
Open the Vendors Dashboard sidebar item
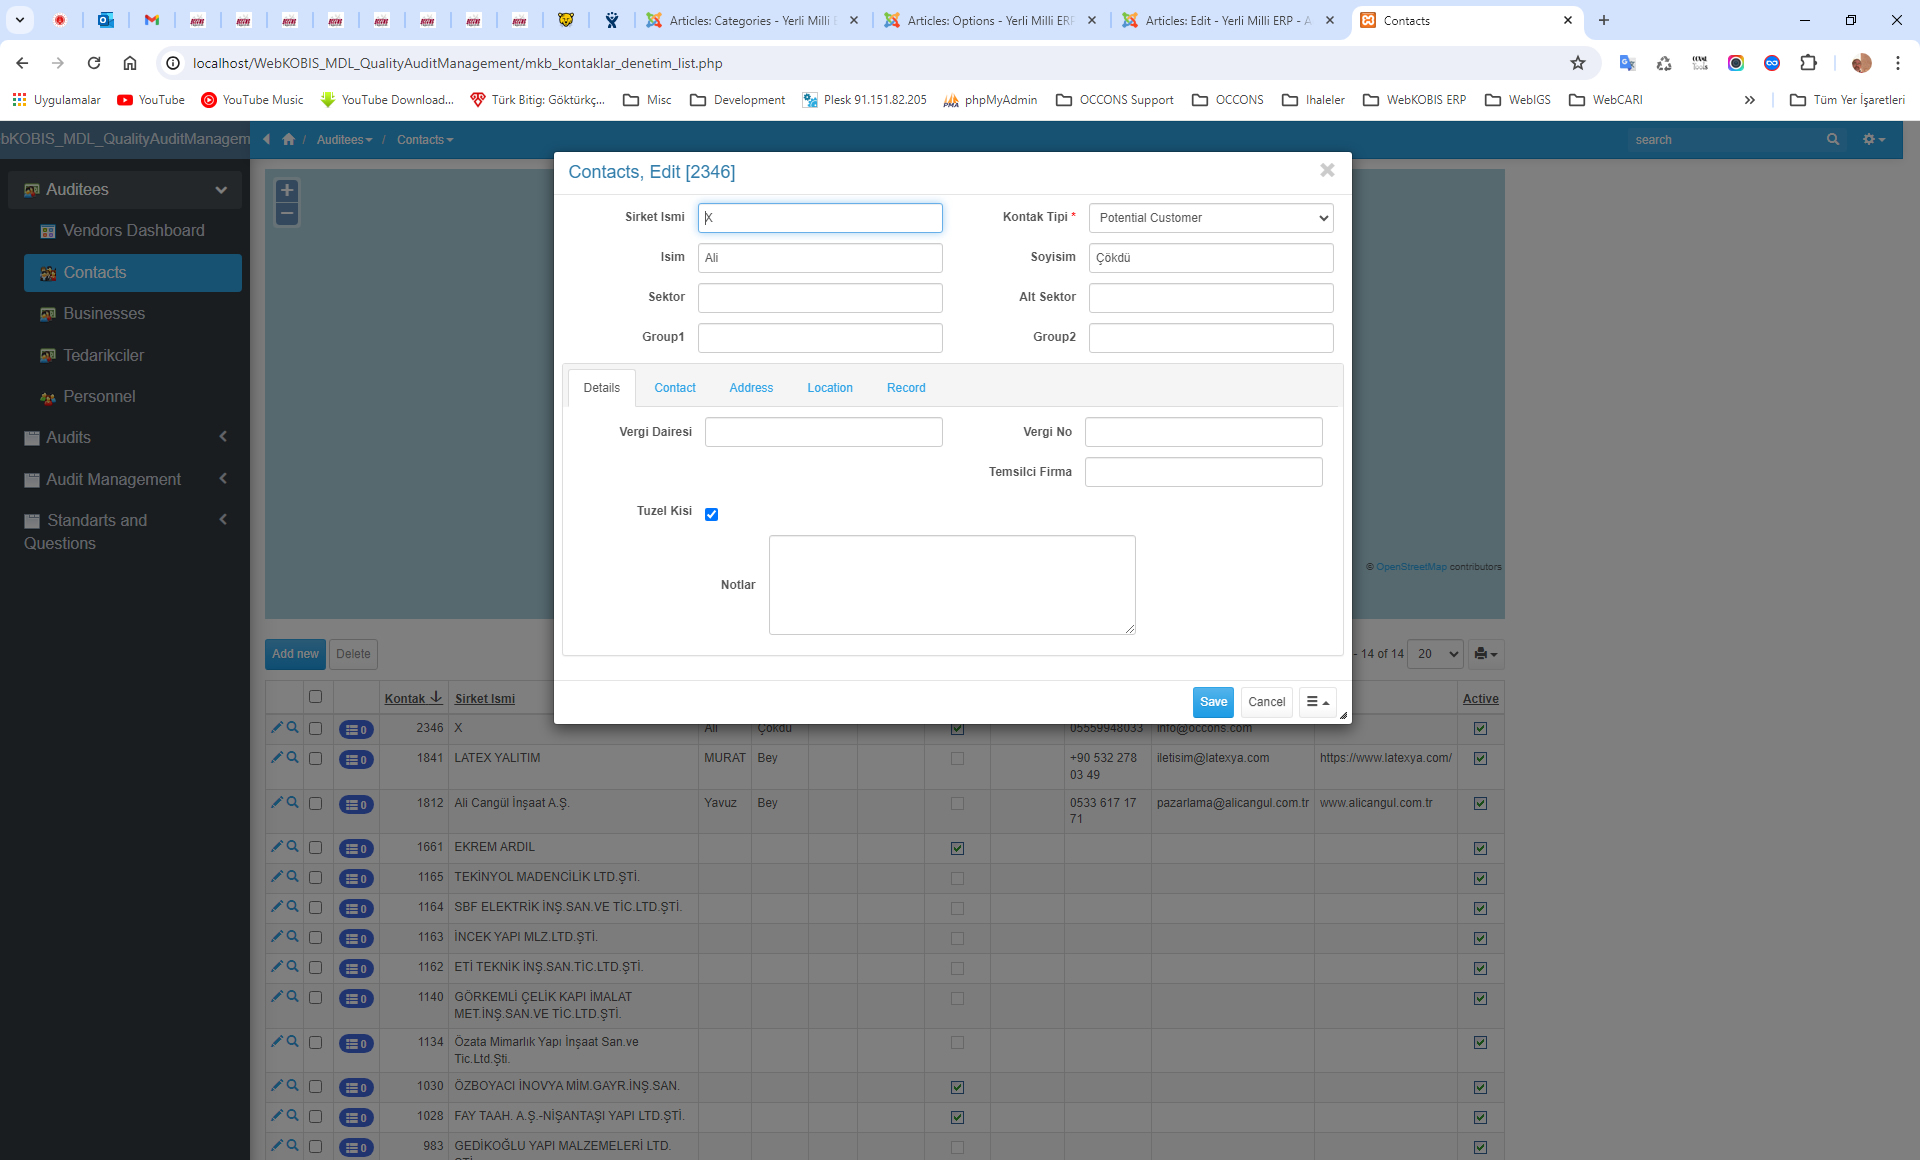point(133,230)
